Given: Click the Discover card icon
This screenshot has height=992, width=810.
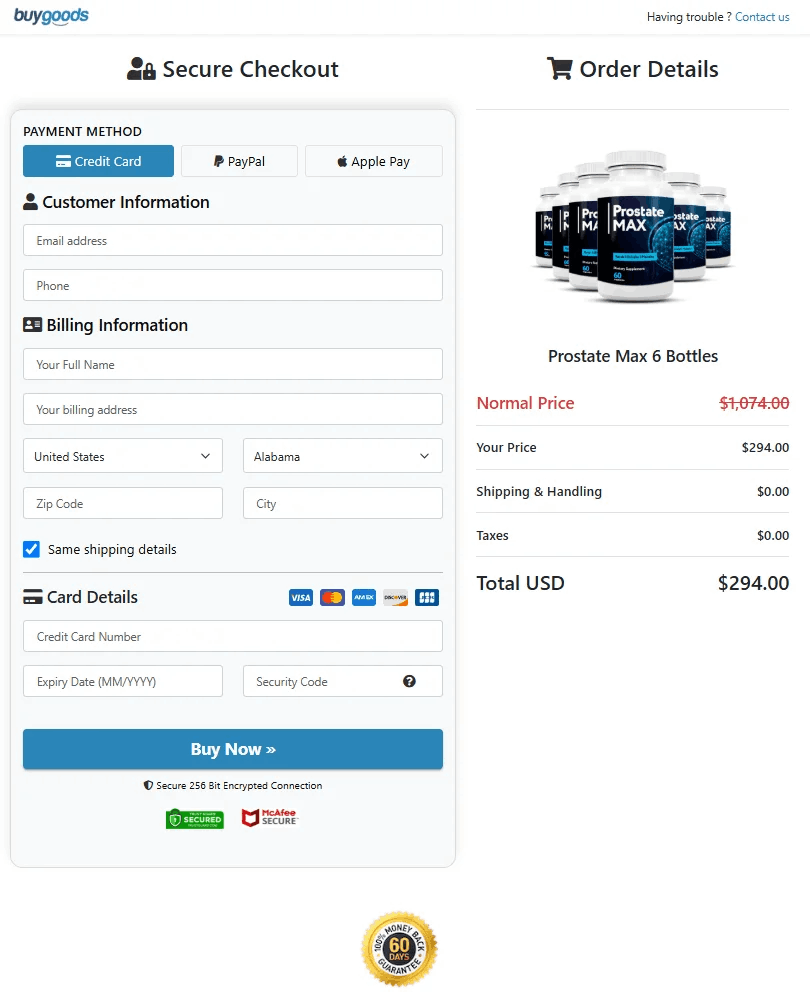Looking at the screenshot, I should click(x=396, y=597).
